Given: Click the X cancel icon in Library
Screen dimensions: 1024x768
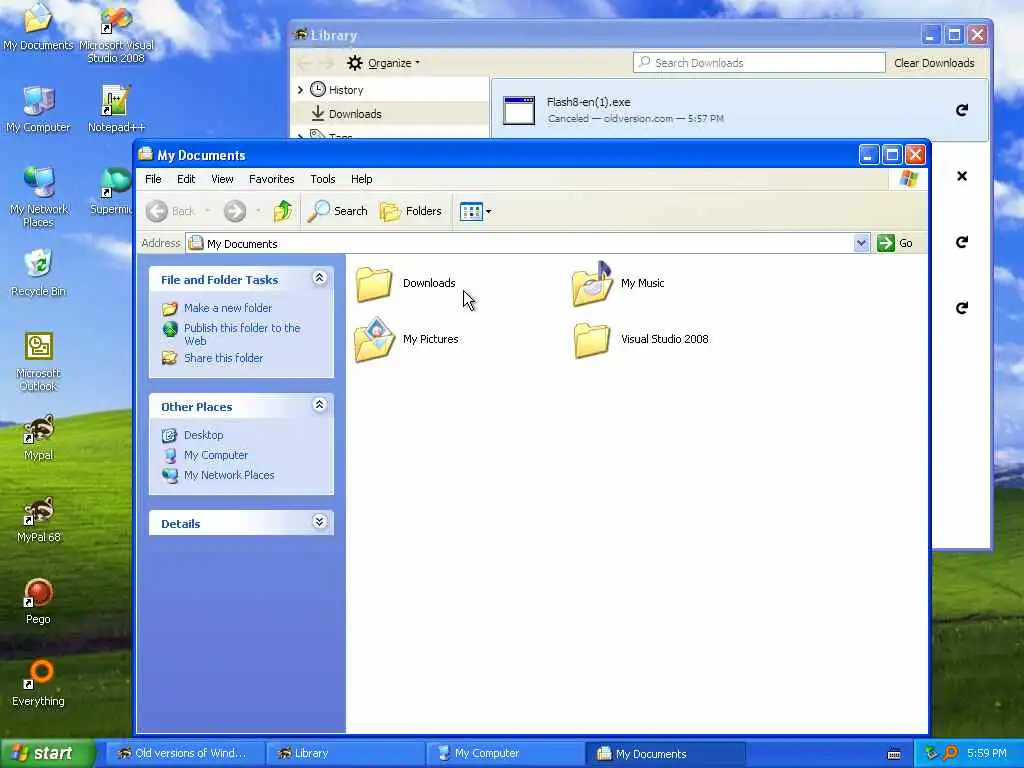Looking at the screenshot, I should (961, 176).
